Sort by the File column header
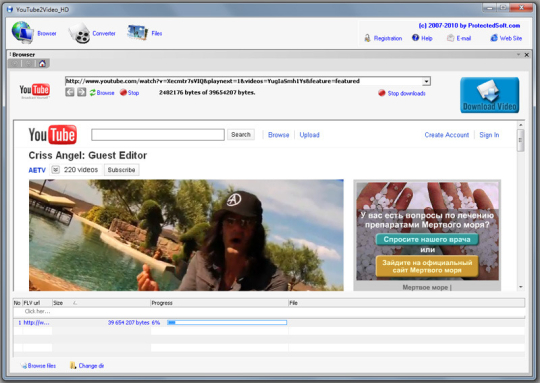Viewport: 540px width, 383px height. [x=406, y=303]
